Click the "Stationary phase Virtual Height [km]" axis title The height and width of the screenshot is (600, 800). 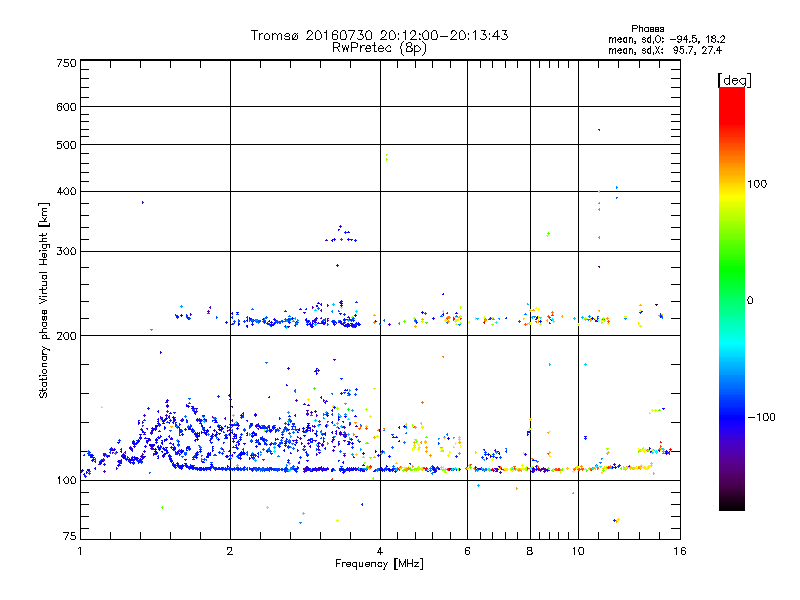44,300
